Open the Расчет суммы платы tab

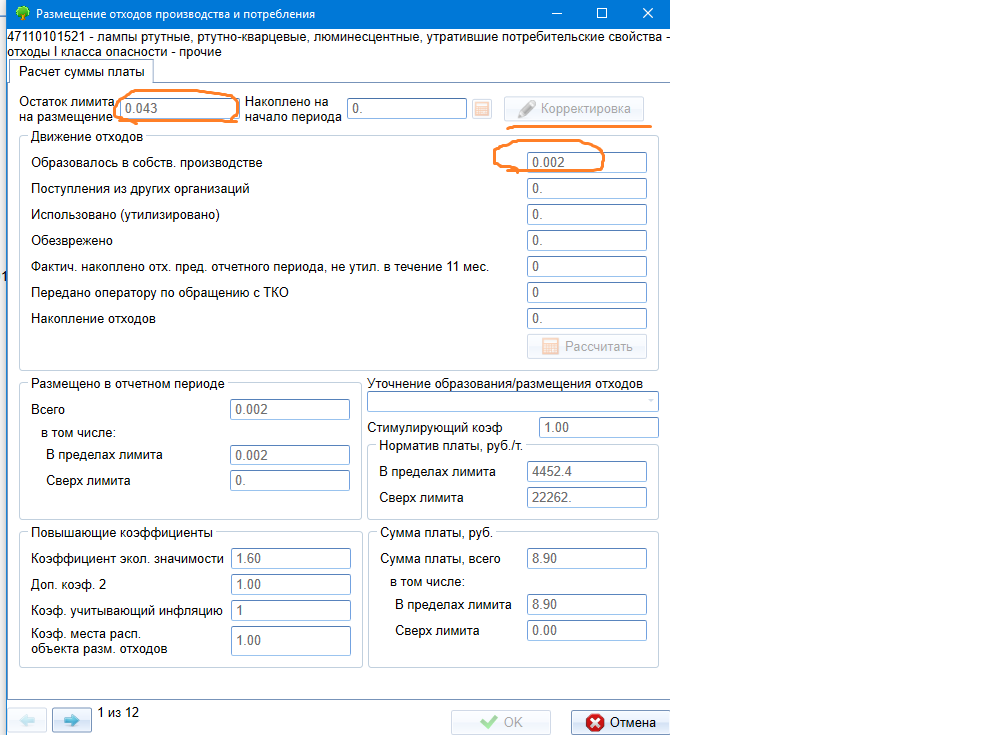pyautogui.click(x=82, y=72)
